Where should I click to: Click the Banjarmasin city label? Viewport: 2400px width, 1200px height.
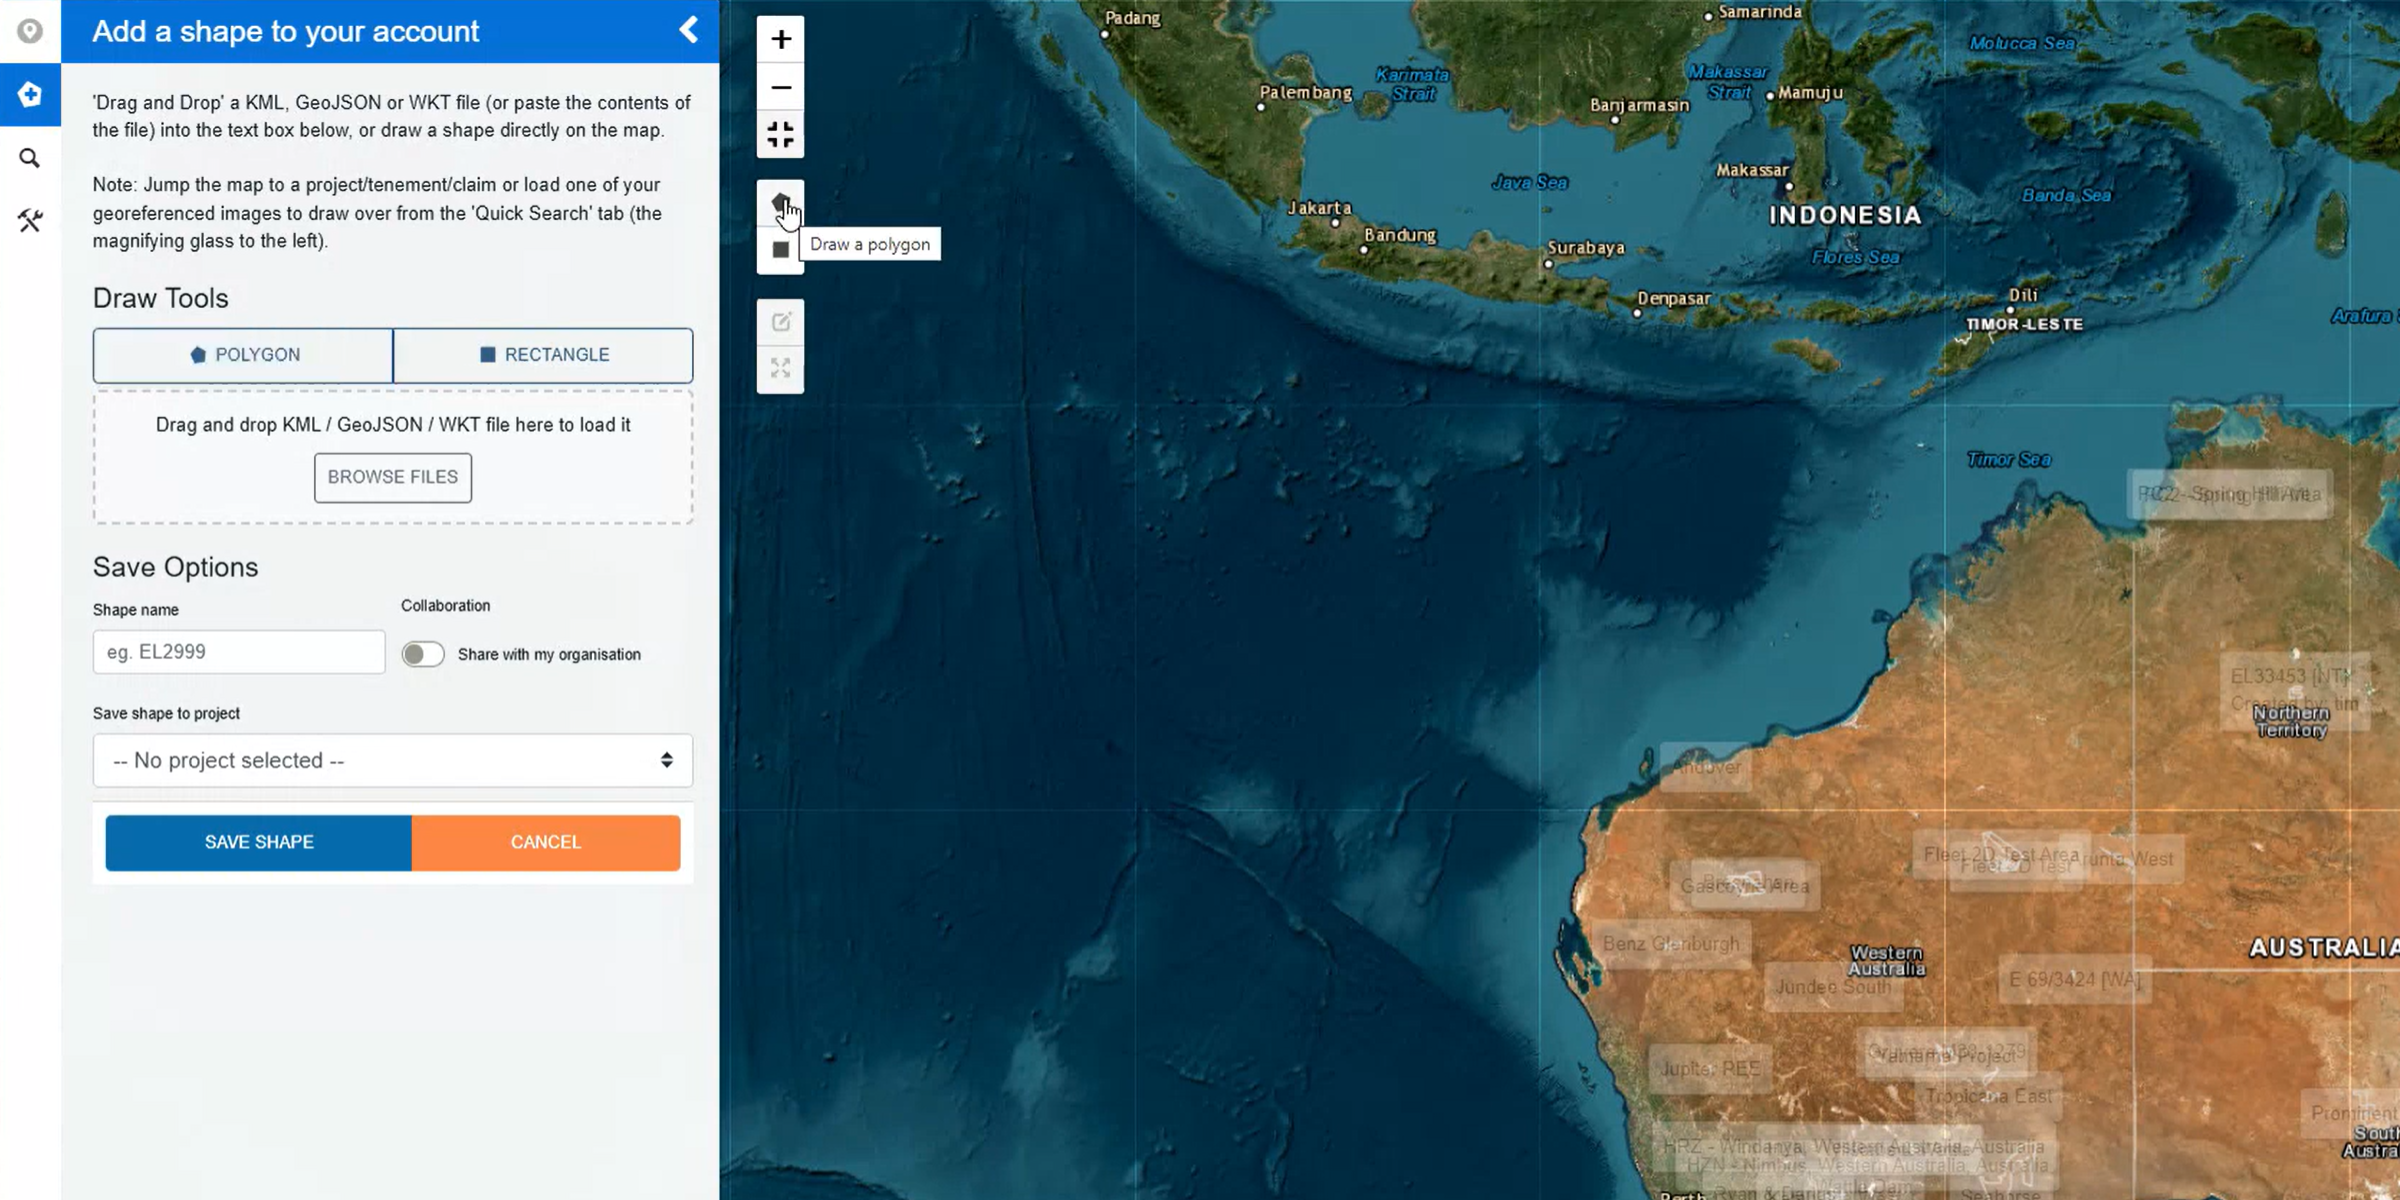pyautogui.click(x=1639, y=105)
